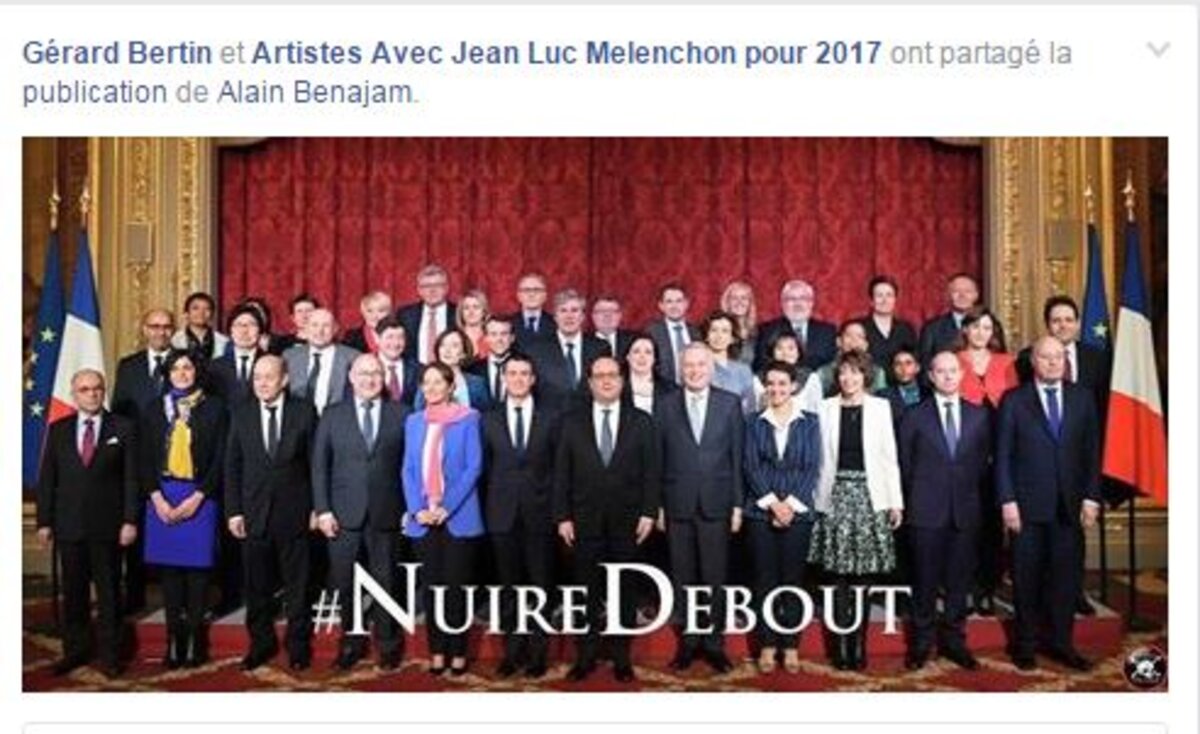Click the woman in red top
The height and width of the screenshot is (734, 1200).
985,362
